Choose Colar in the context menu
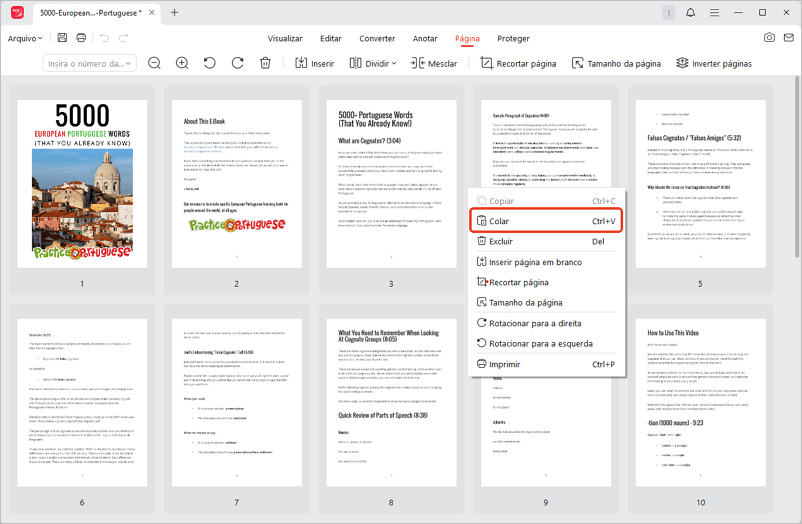The width and height of the screenshot is (802, 524). (546, 221)
